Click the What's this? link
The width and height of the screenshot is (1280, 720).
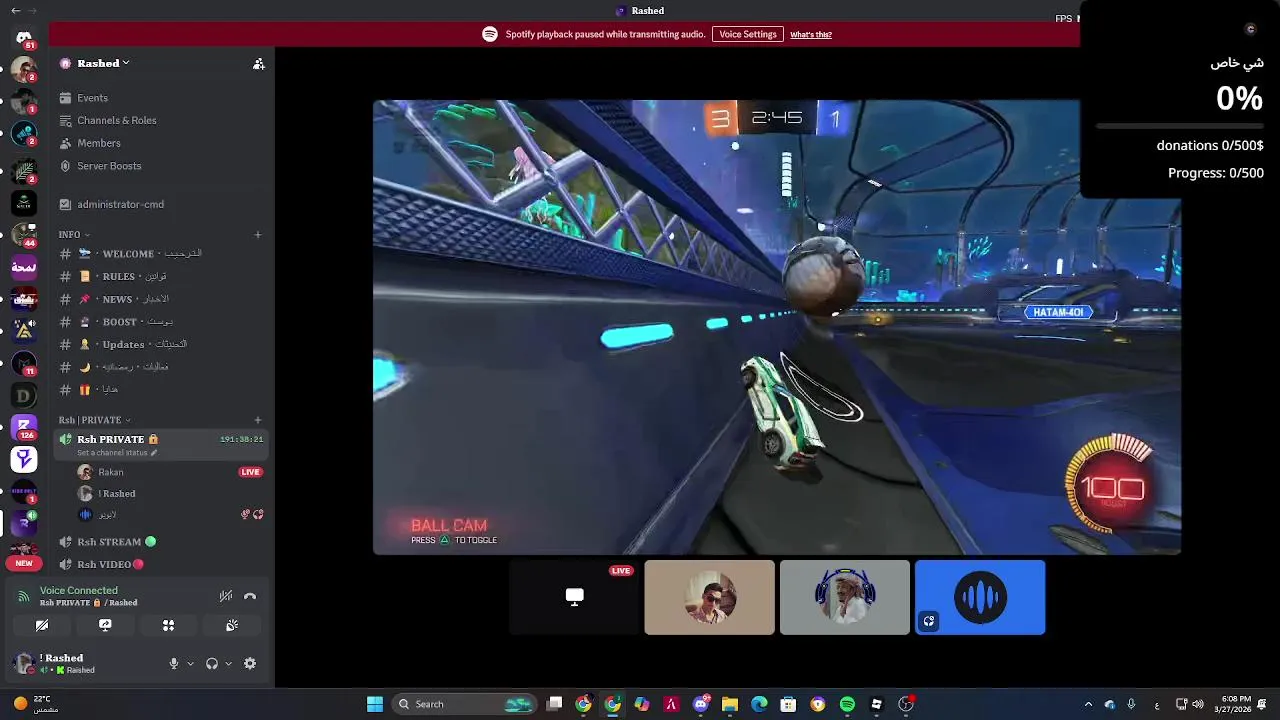[811, 34]
